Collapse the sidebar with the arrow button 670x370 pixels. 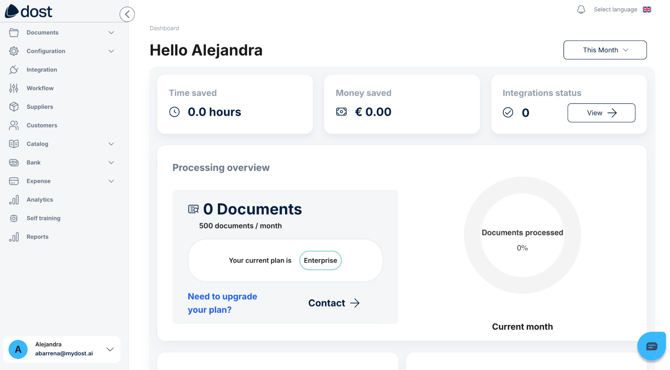(x=127, y=15)
